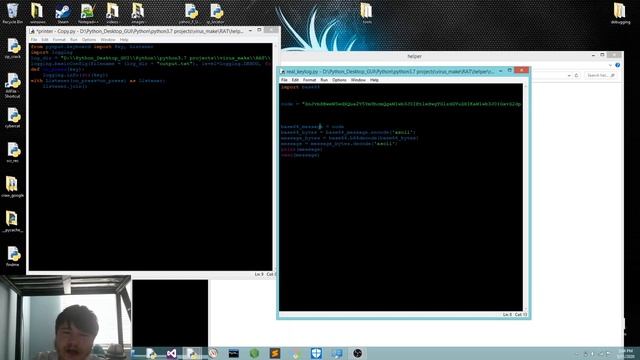This screenshot has height=360, width=640.
Task: Open Help menu in printer - Copy.py window
Action: pos(124,40)
